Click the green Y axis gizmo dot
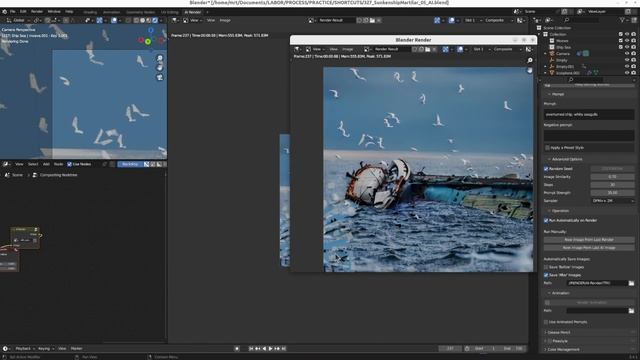Image resolution: width=640 pixels, height=360 pixels. click(148, 41)
